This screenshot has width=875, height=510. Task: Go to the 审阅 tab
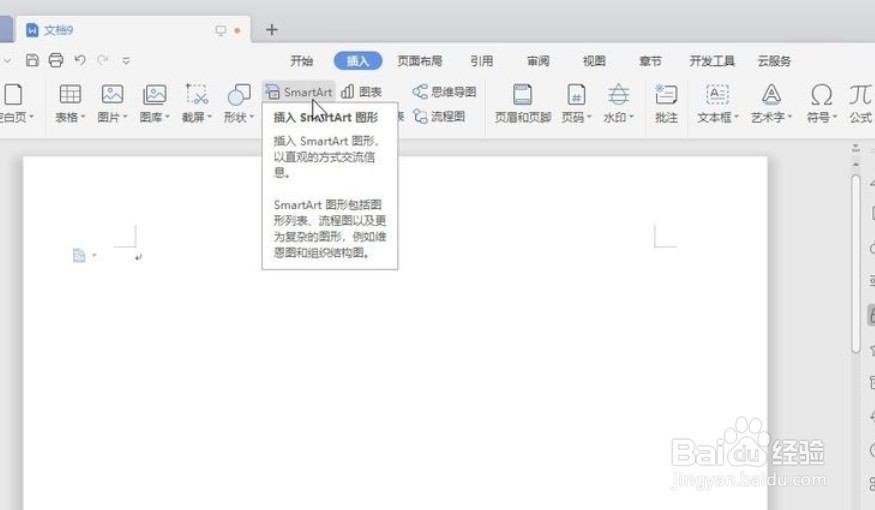tap(538, 61)
